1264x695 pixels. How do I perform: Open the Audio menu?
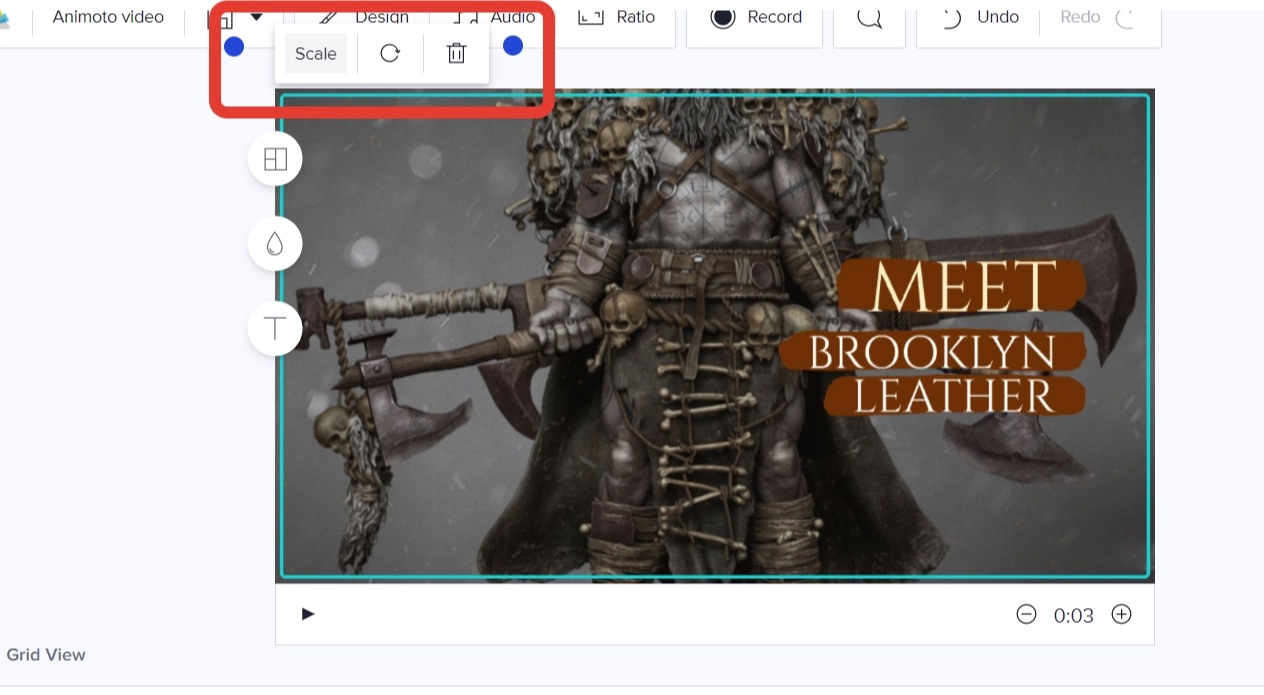(496, 17)
